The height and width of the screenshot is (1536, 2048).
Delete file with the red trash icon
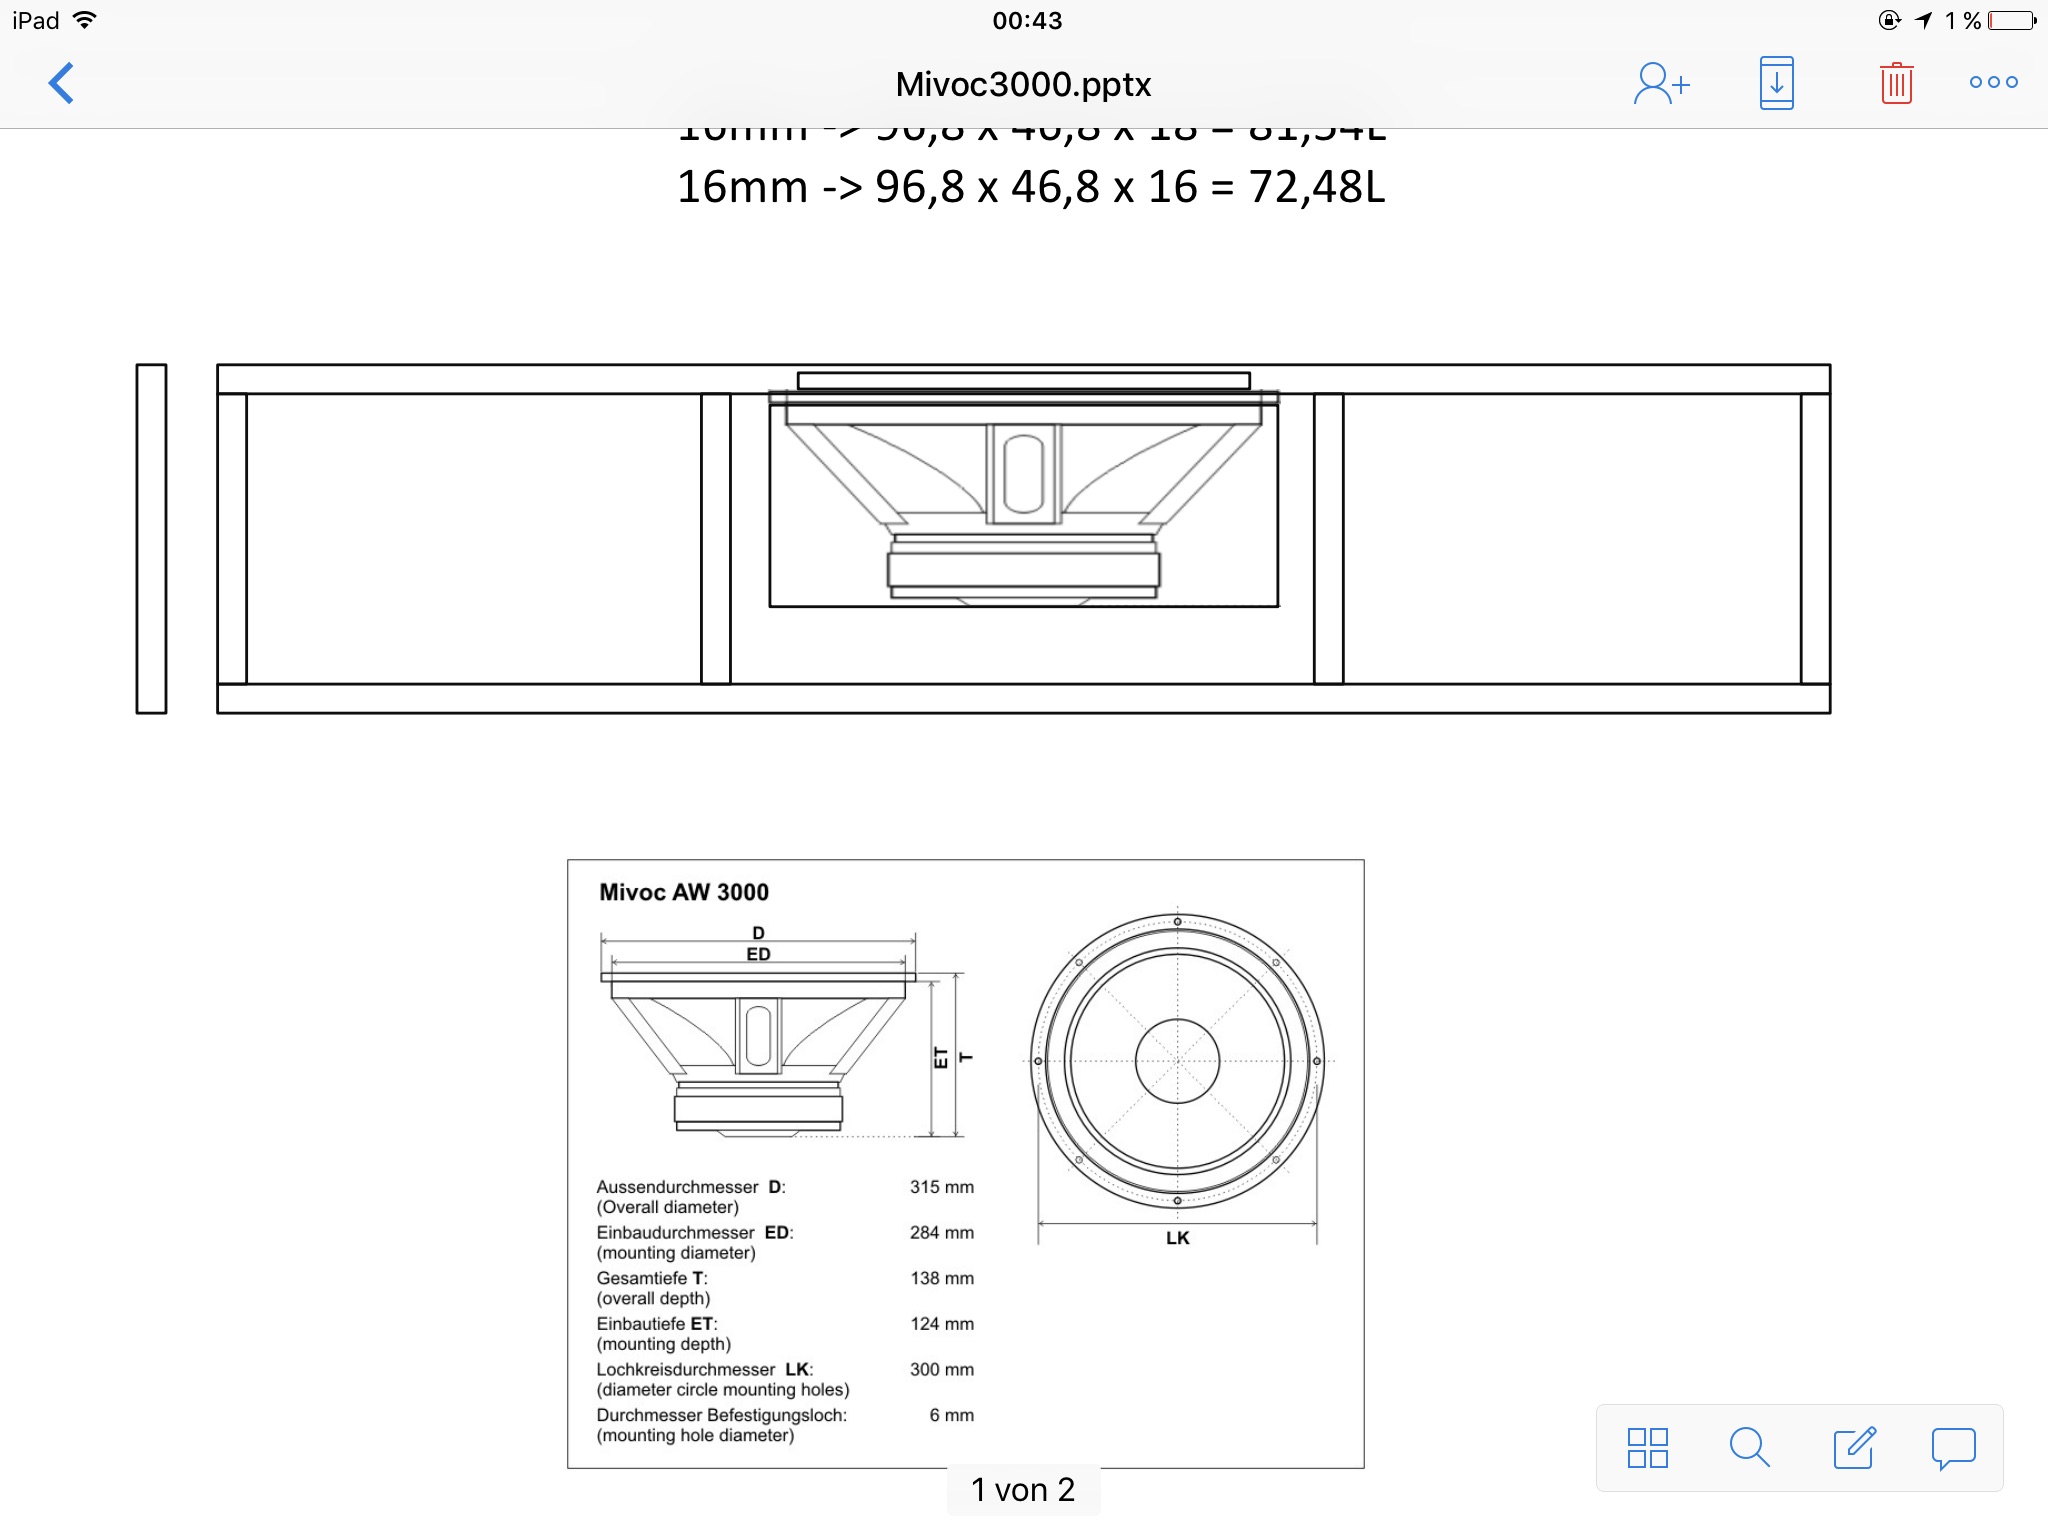pos(1896,83)
